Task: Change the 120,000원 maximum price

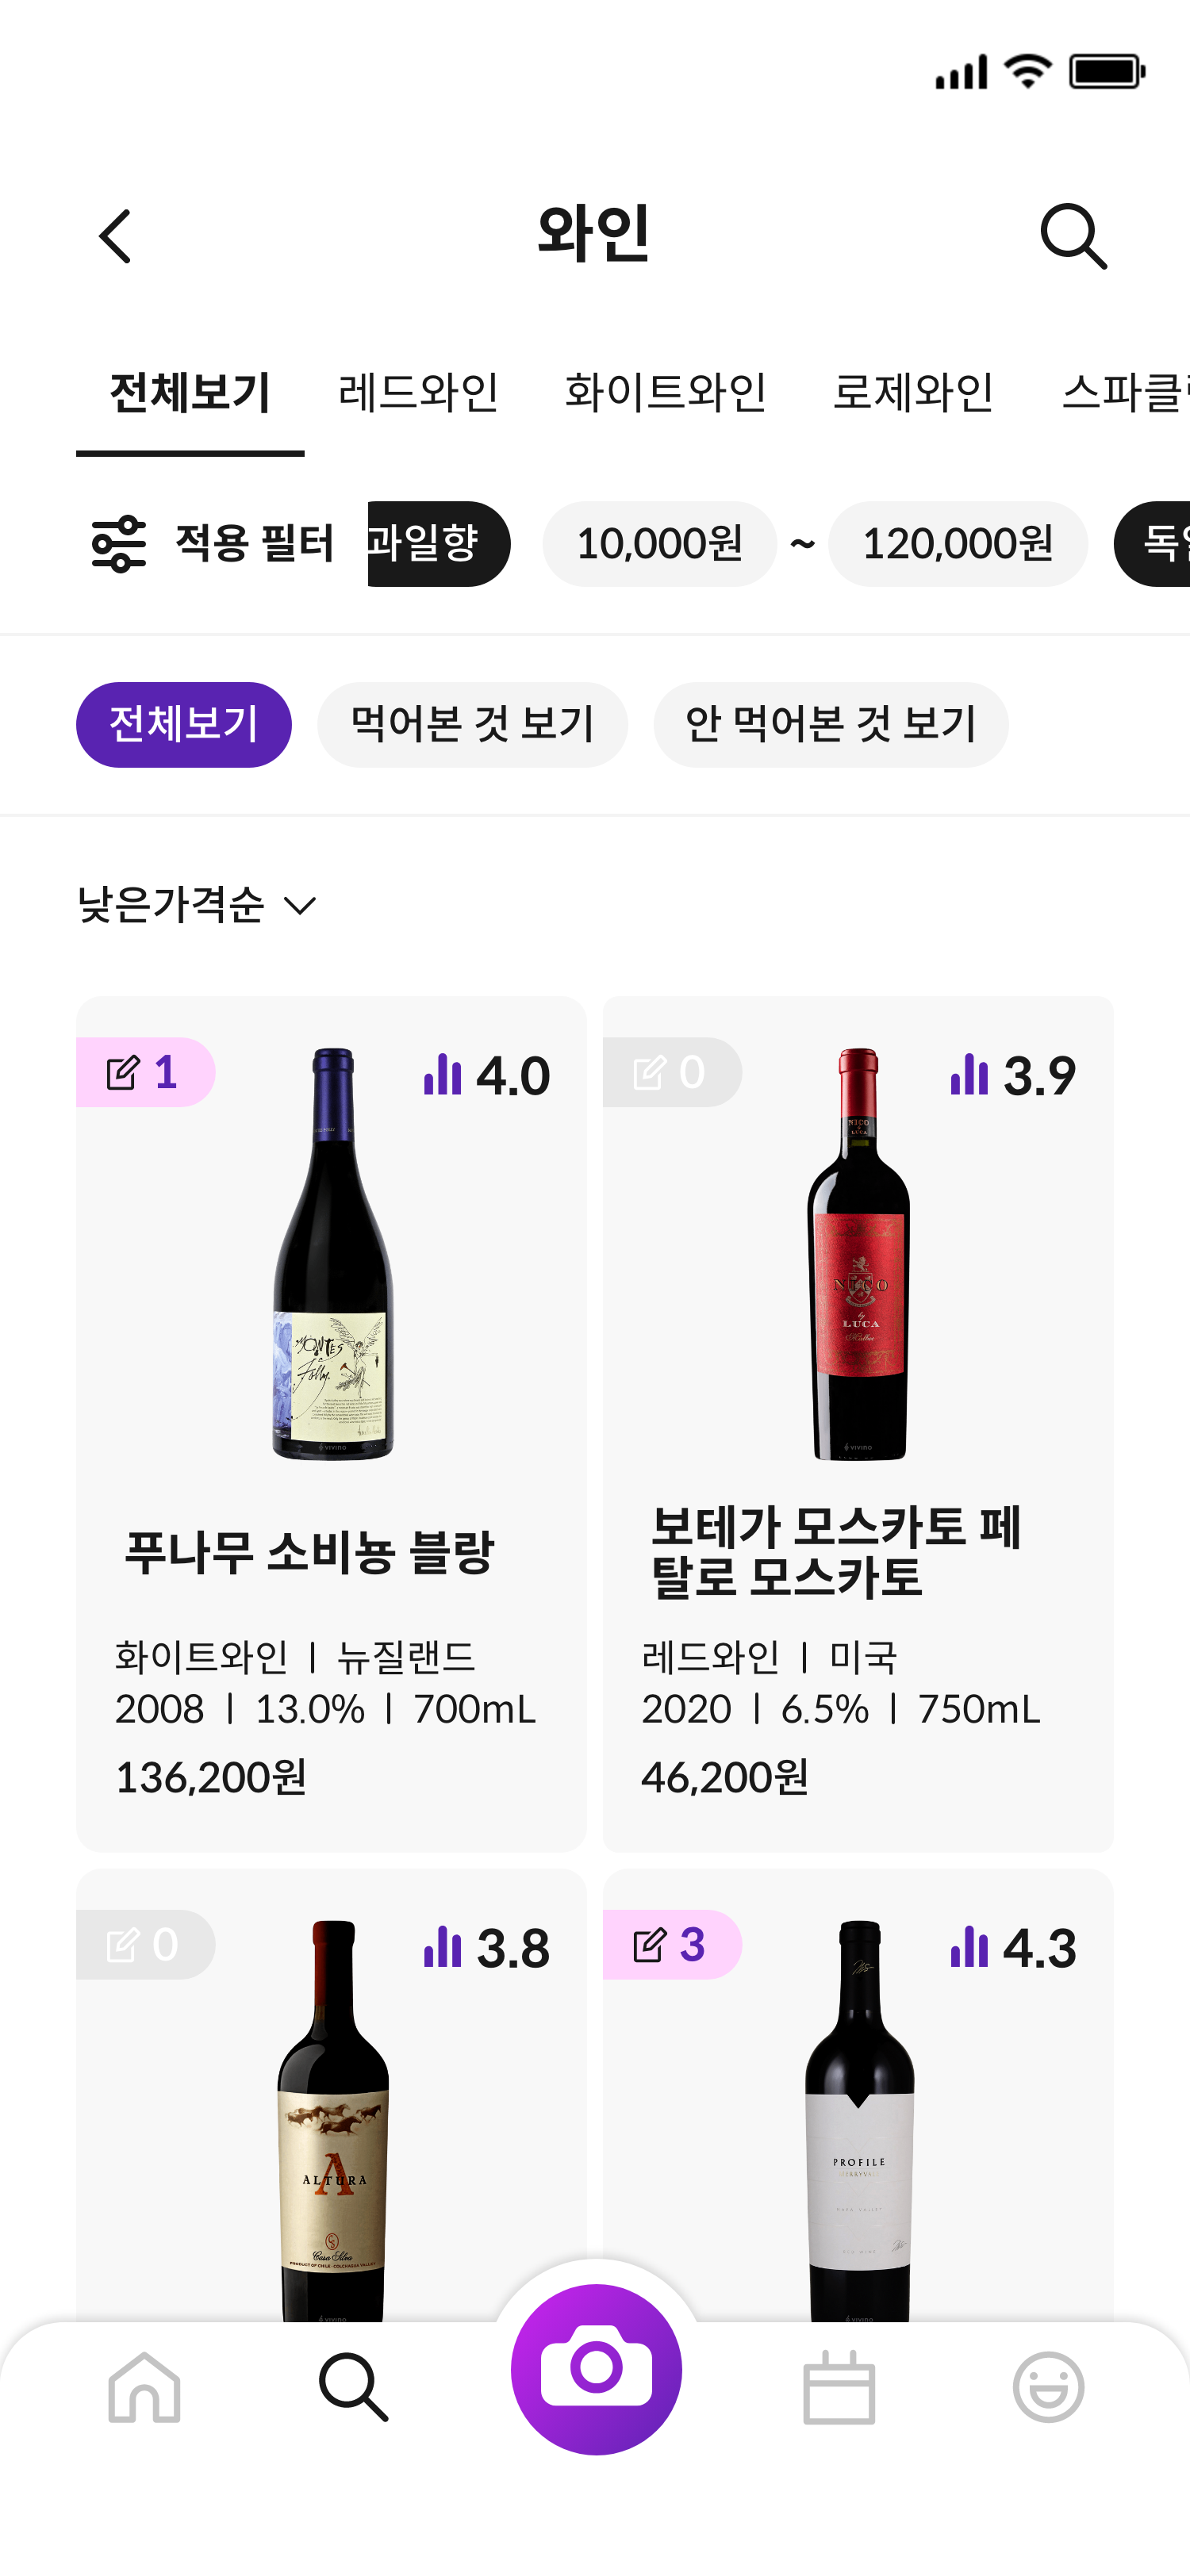Action: pos(957,544)
